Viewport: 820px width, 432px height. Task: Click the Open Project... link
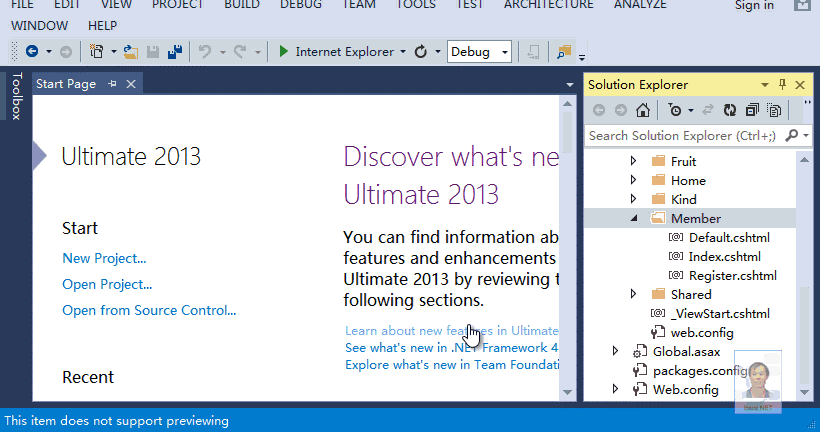[107, 285]
